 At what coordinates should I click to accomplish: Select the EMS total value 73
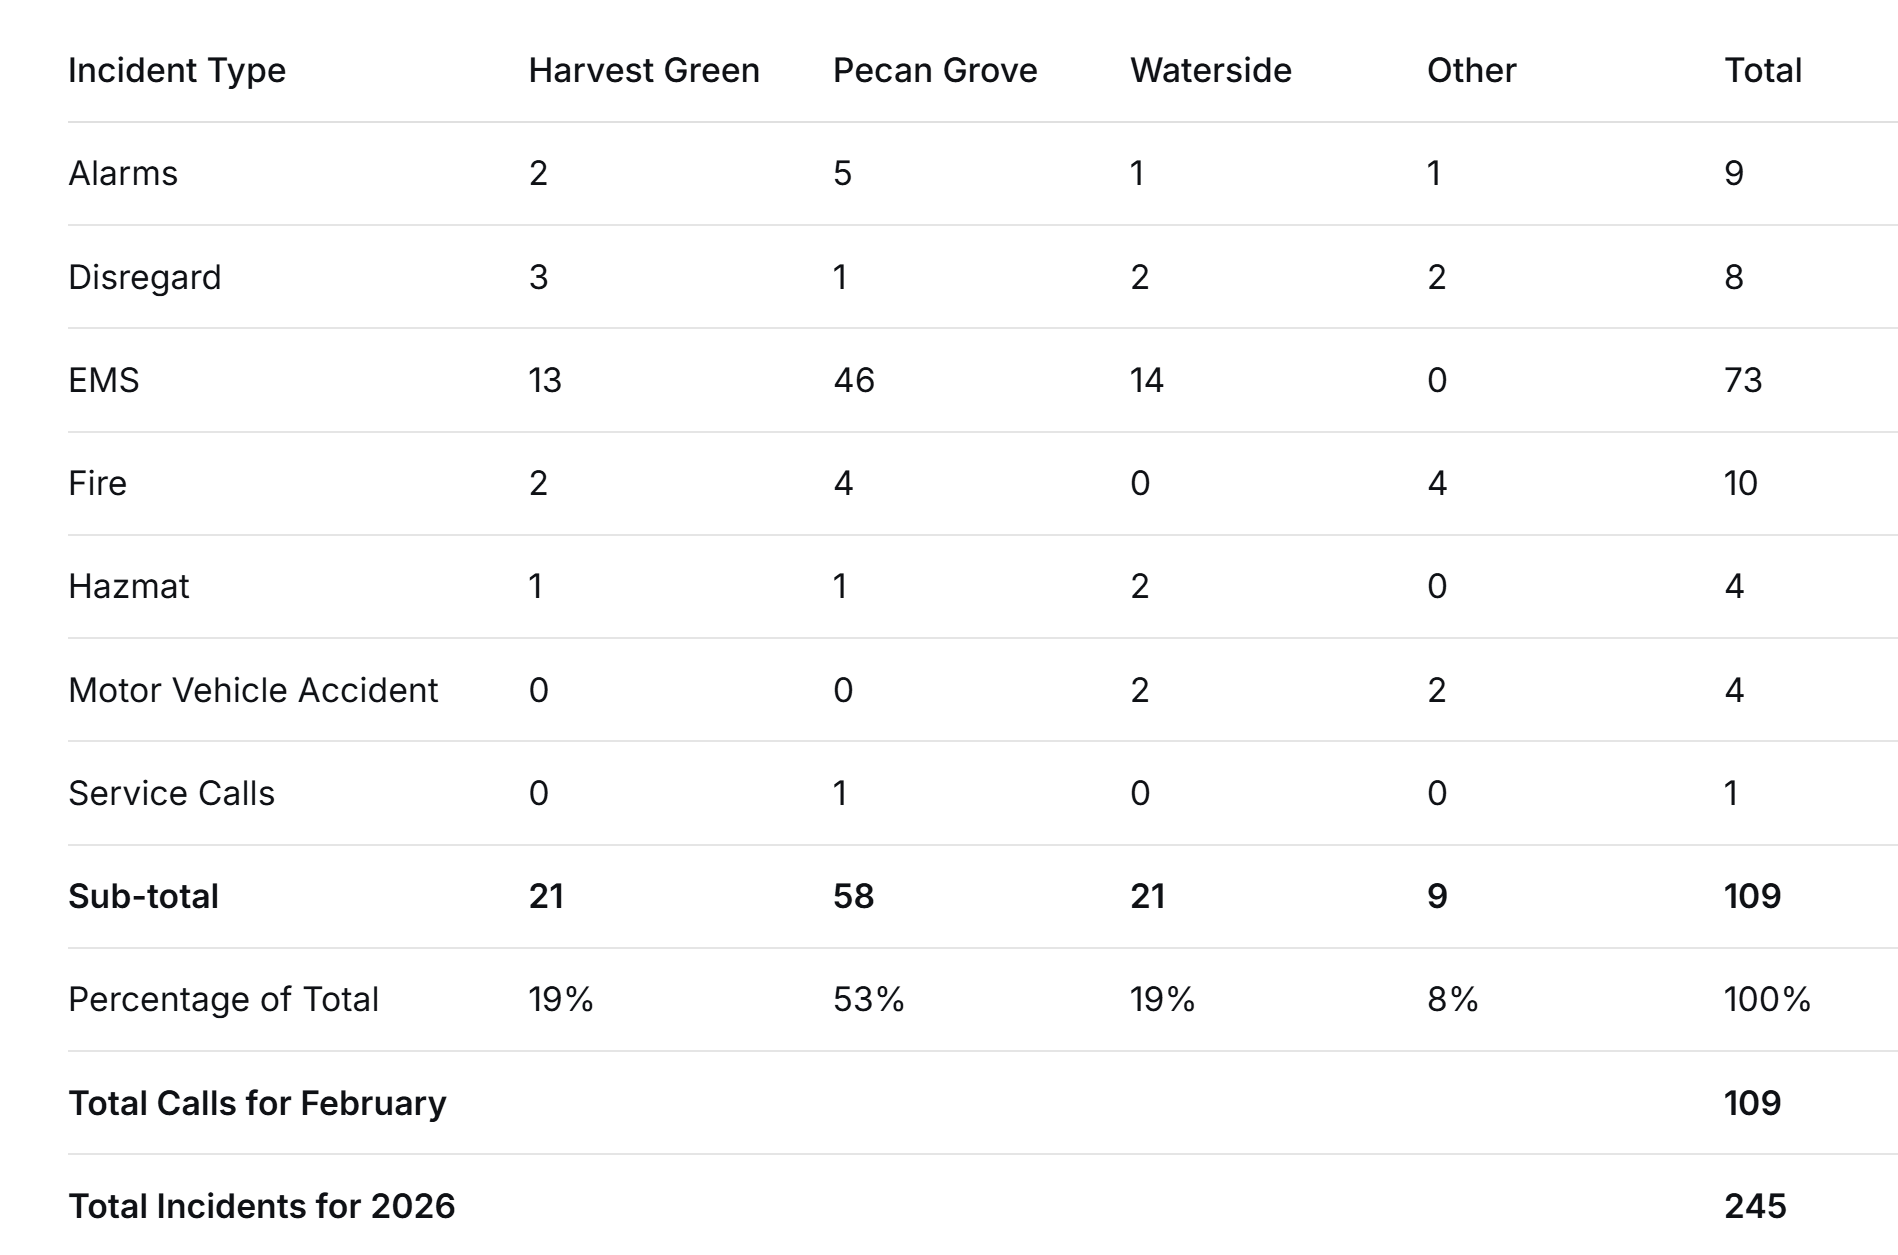coord(1743,380)
